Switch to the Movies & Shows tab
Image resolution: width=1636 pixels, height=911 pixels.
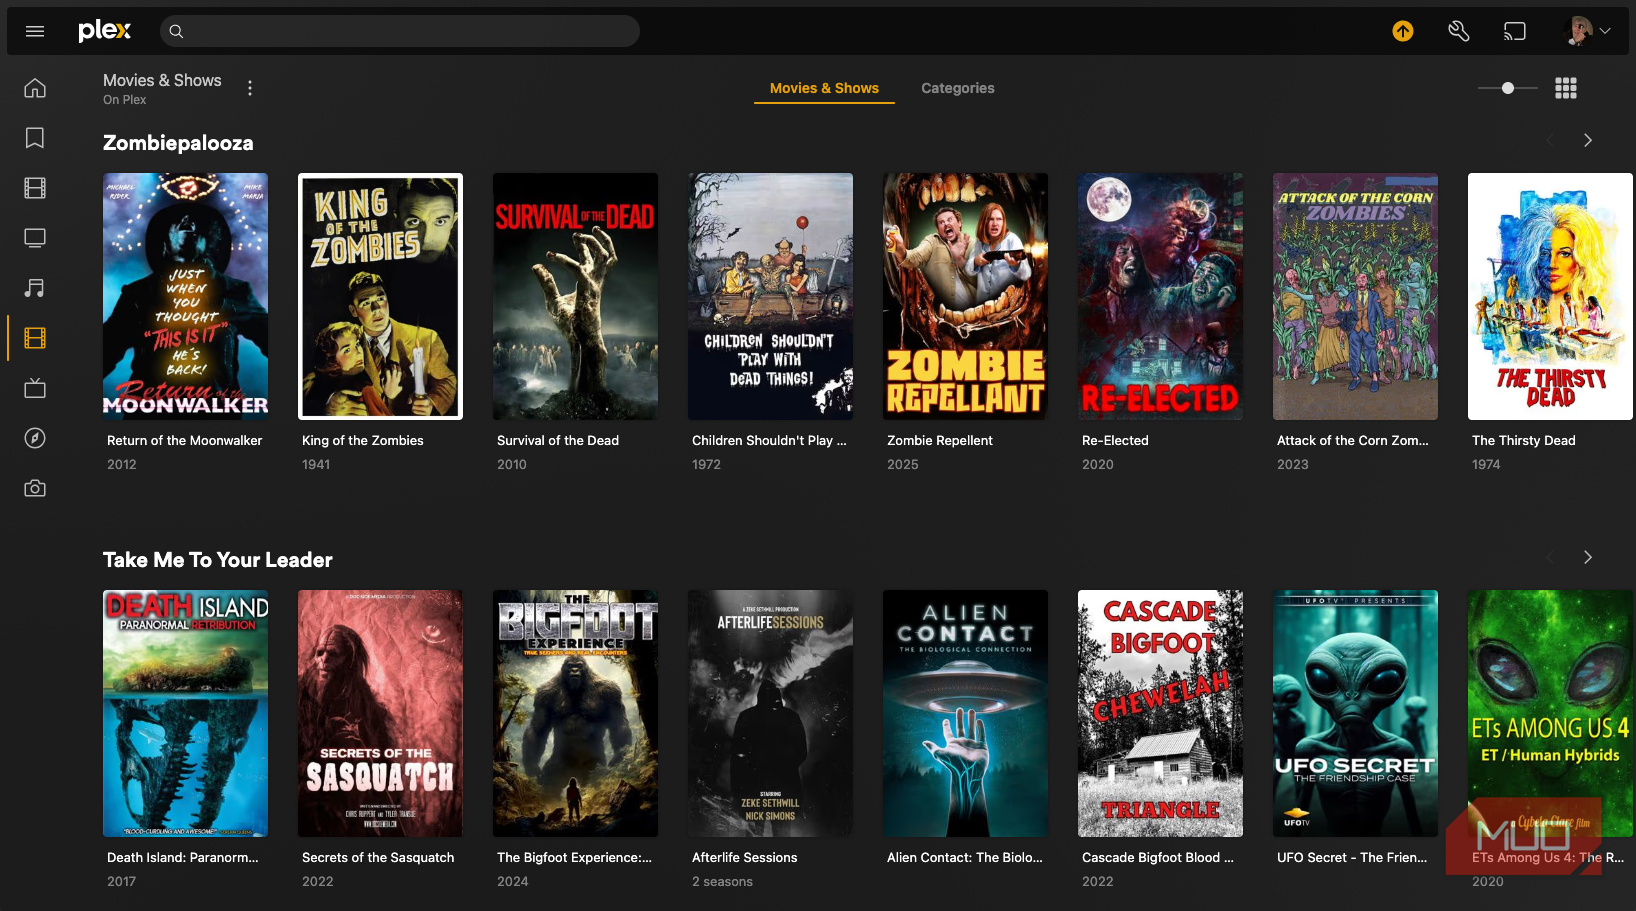coord(824,88)
